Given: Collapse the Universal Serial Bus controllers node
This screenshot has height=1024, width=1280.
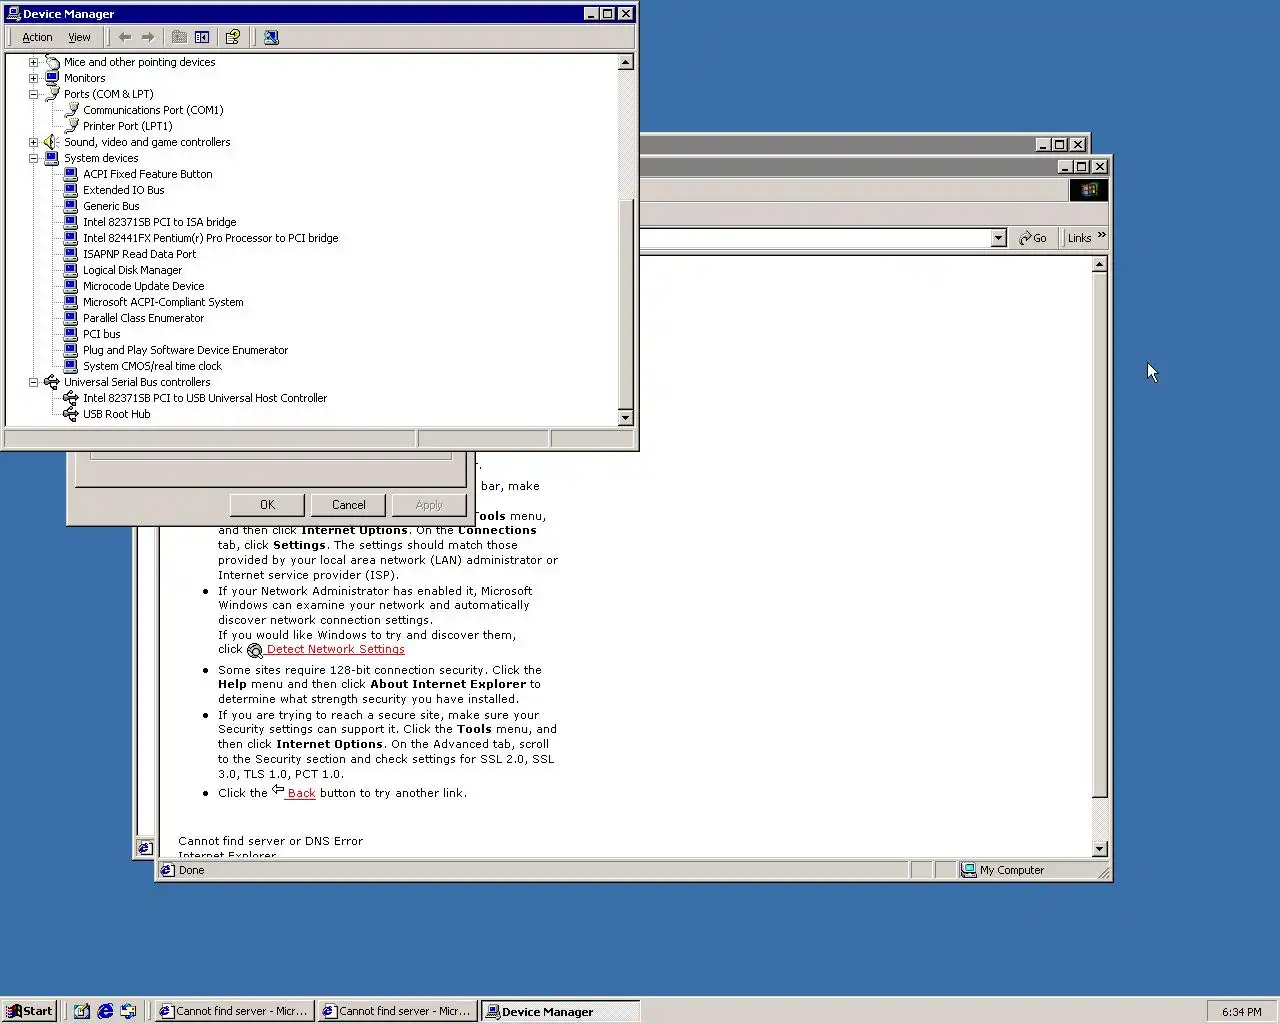Looking at the screenshot, I should point(33,382).
